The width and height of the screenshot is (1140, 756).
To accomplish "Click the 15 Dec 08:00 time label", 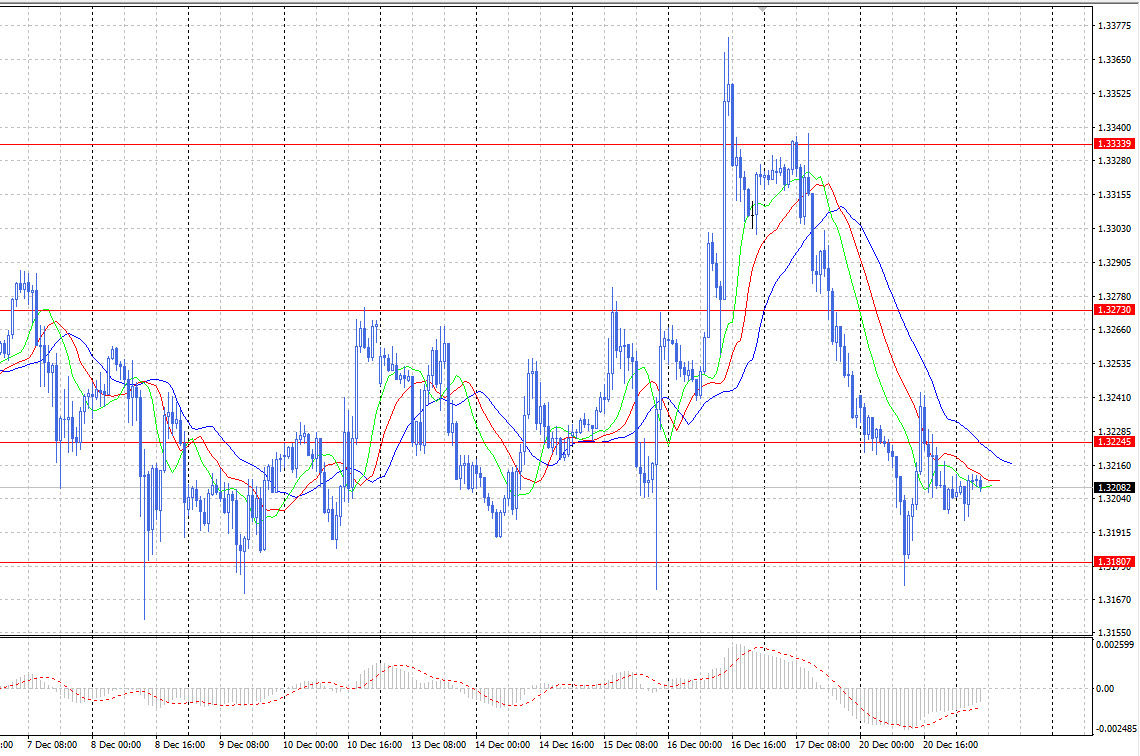I will pyautogui.click(x=630, y=745).
